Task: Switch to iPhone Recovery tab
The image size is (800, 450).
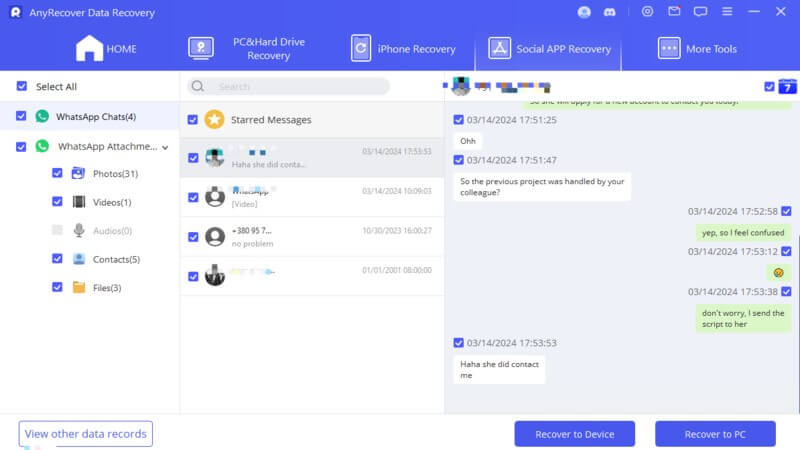Action: [x=403, y=48]
